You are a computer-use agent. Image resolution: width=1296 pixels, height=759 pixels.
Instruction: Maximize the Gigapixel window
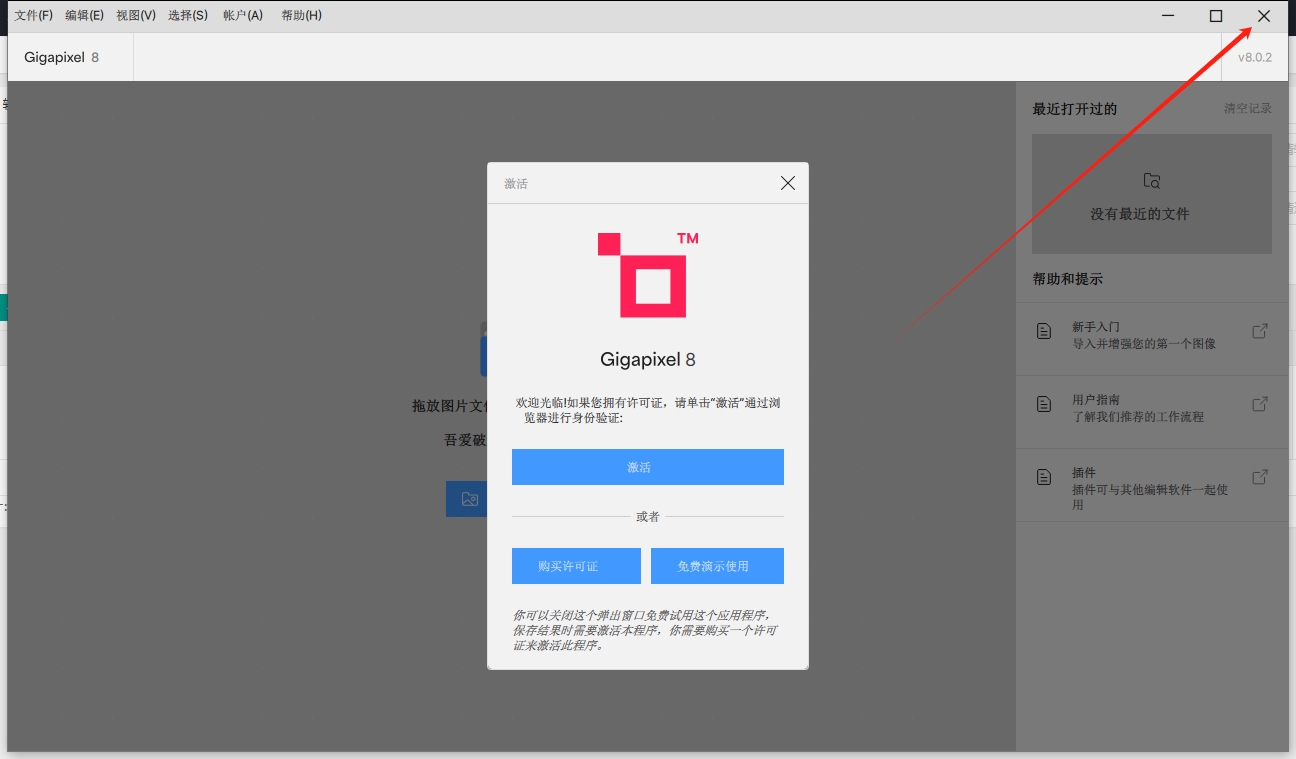click(x=1216, y=16)
